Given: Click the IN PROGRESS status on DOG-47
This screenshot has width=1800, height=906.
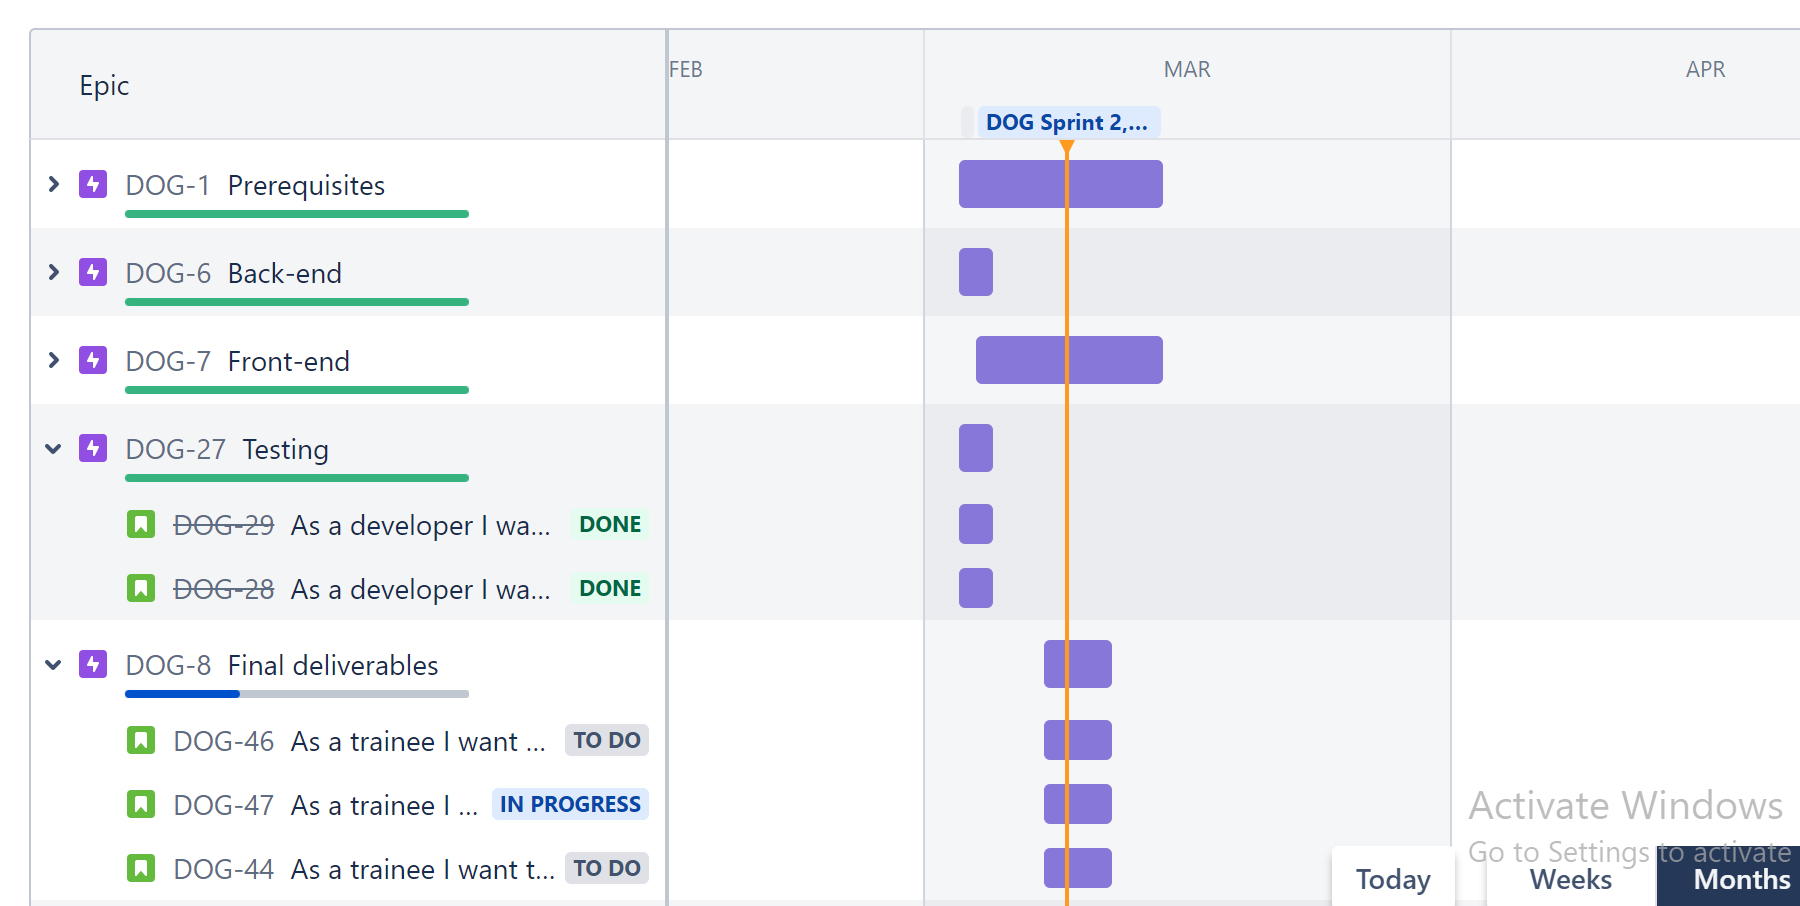Looking at the screenshot, I should pyautogui.click(x=570, y=804).
